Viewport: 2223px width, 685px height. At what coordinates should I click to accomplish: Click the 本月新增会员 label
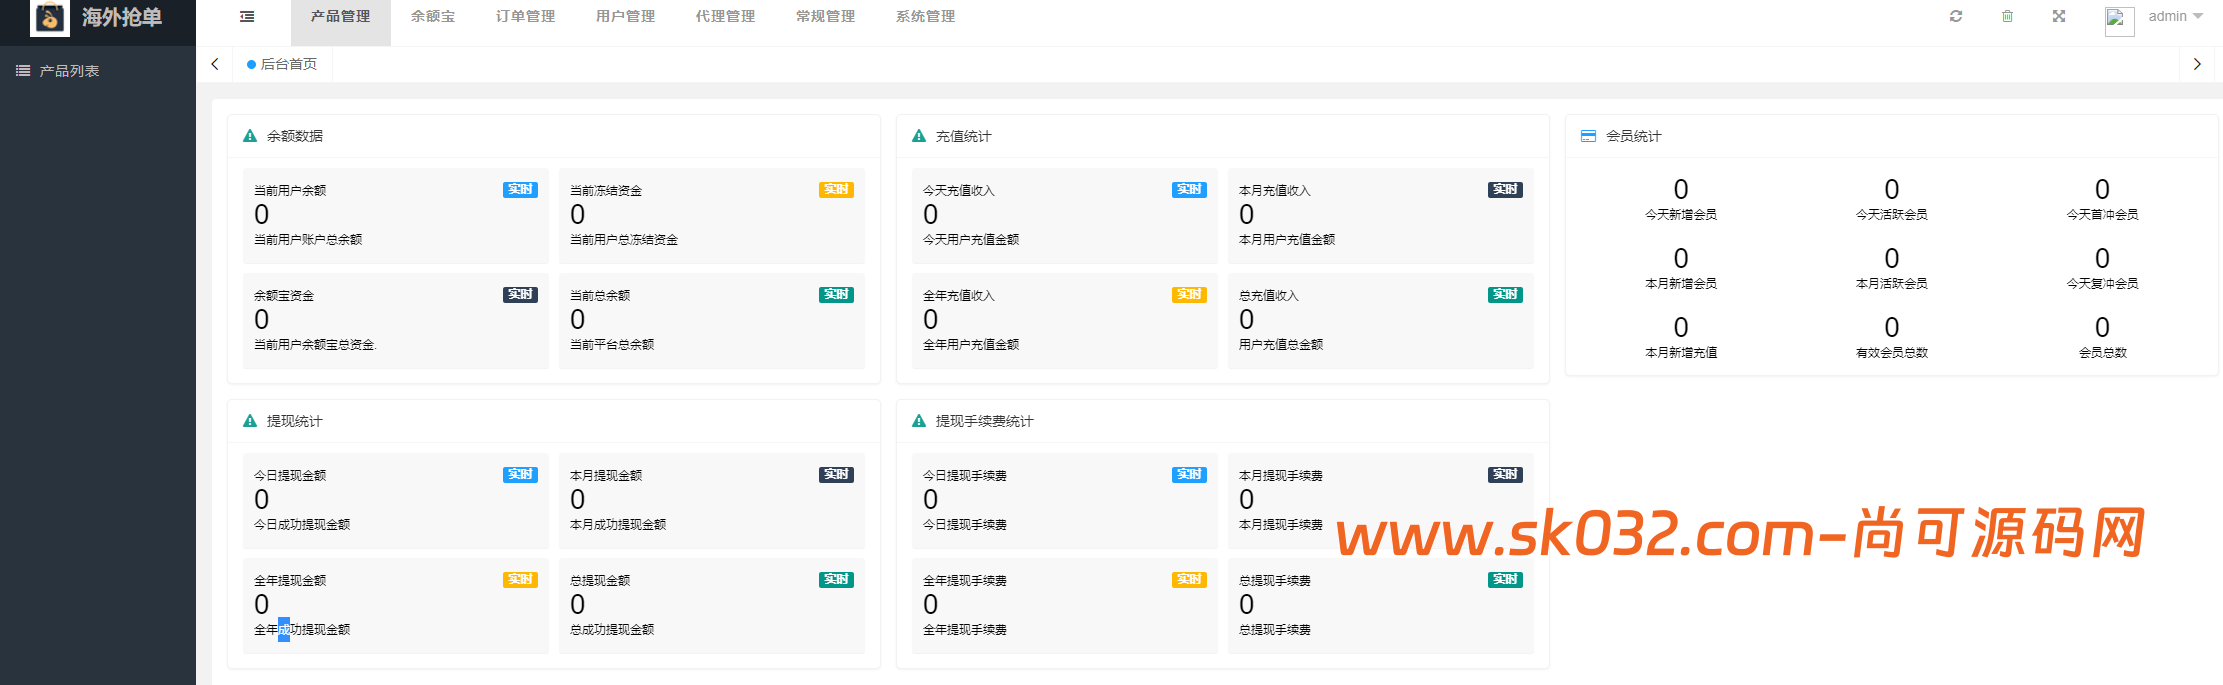click(1681, 284)
